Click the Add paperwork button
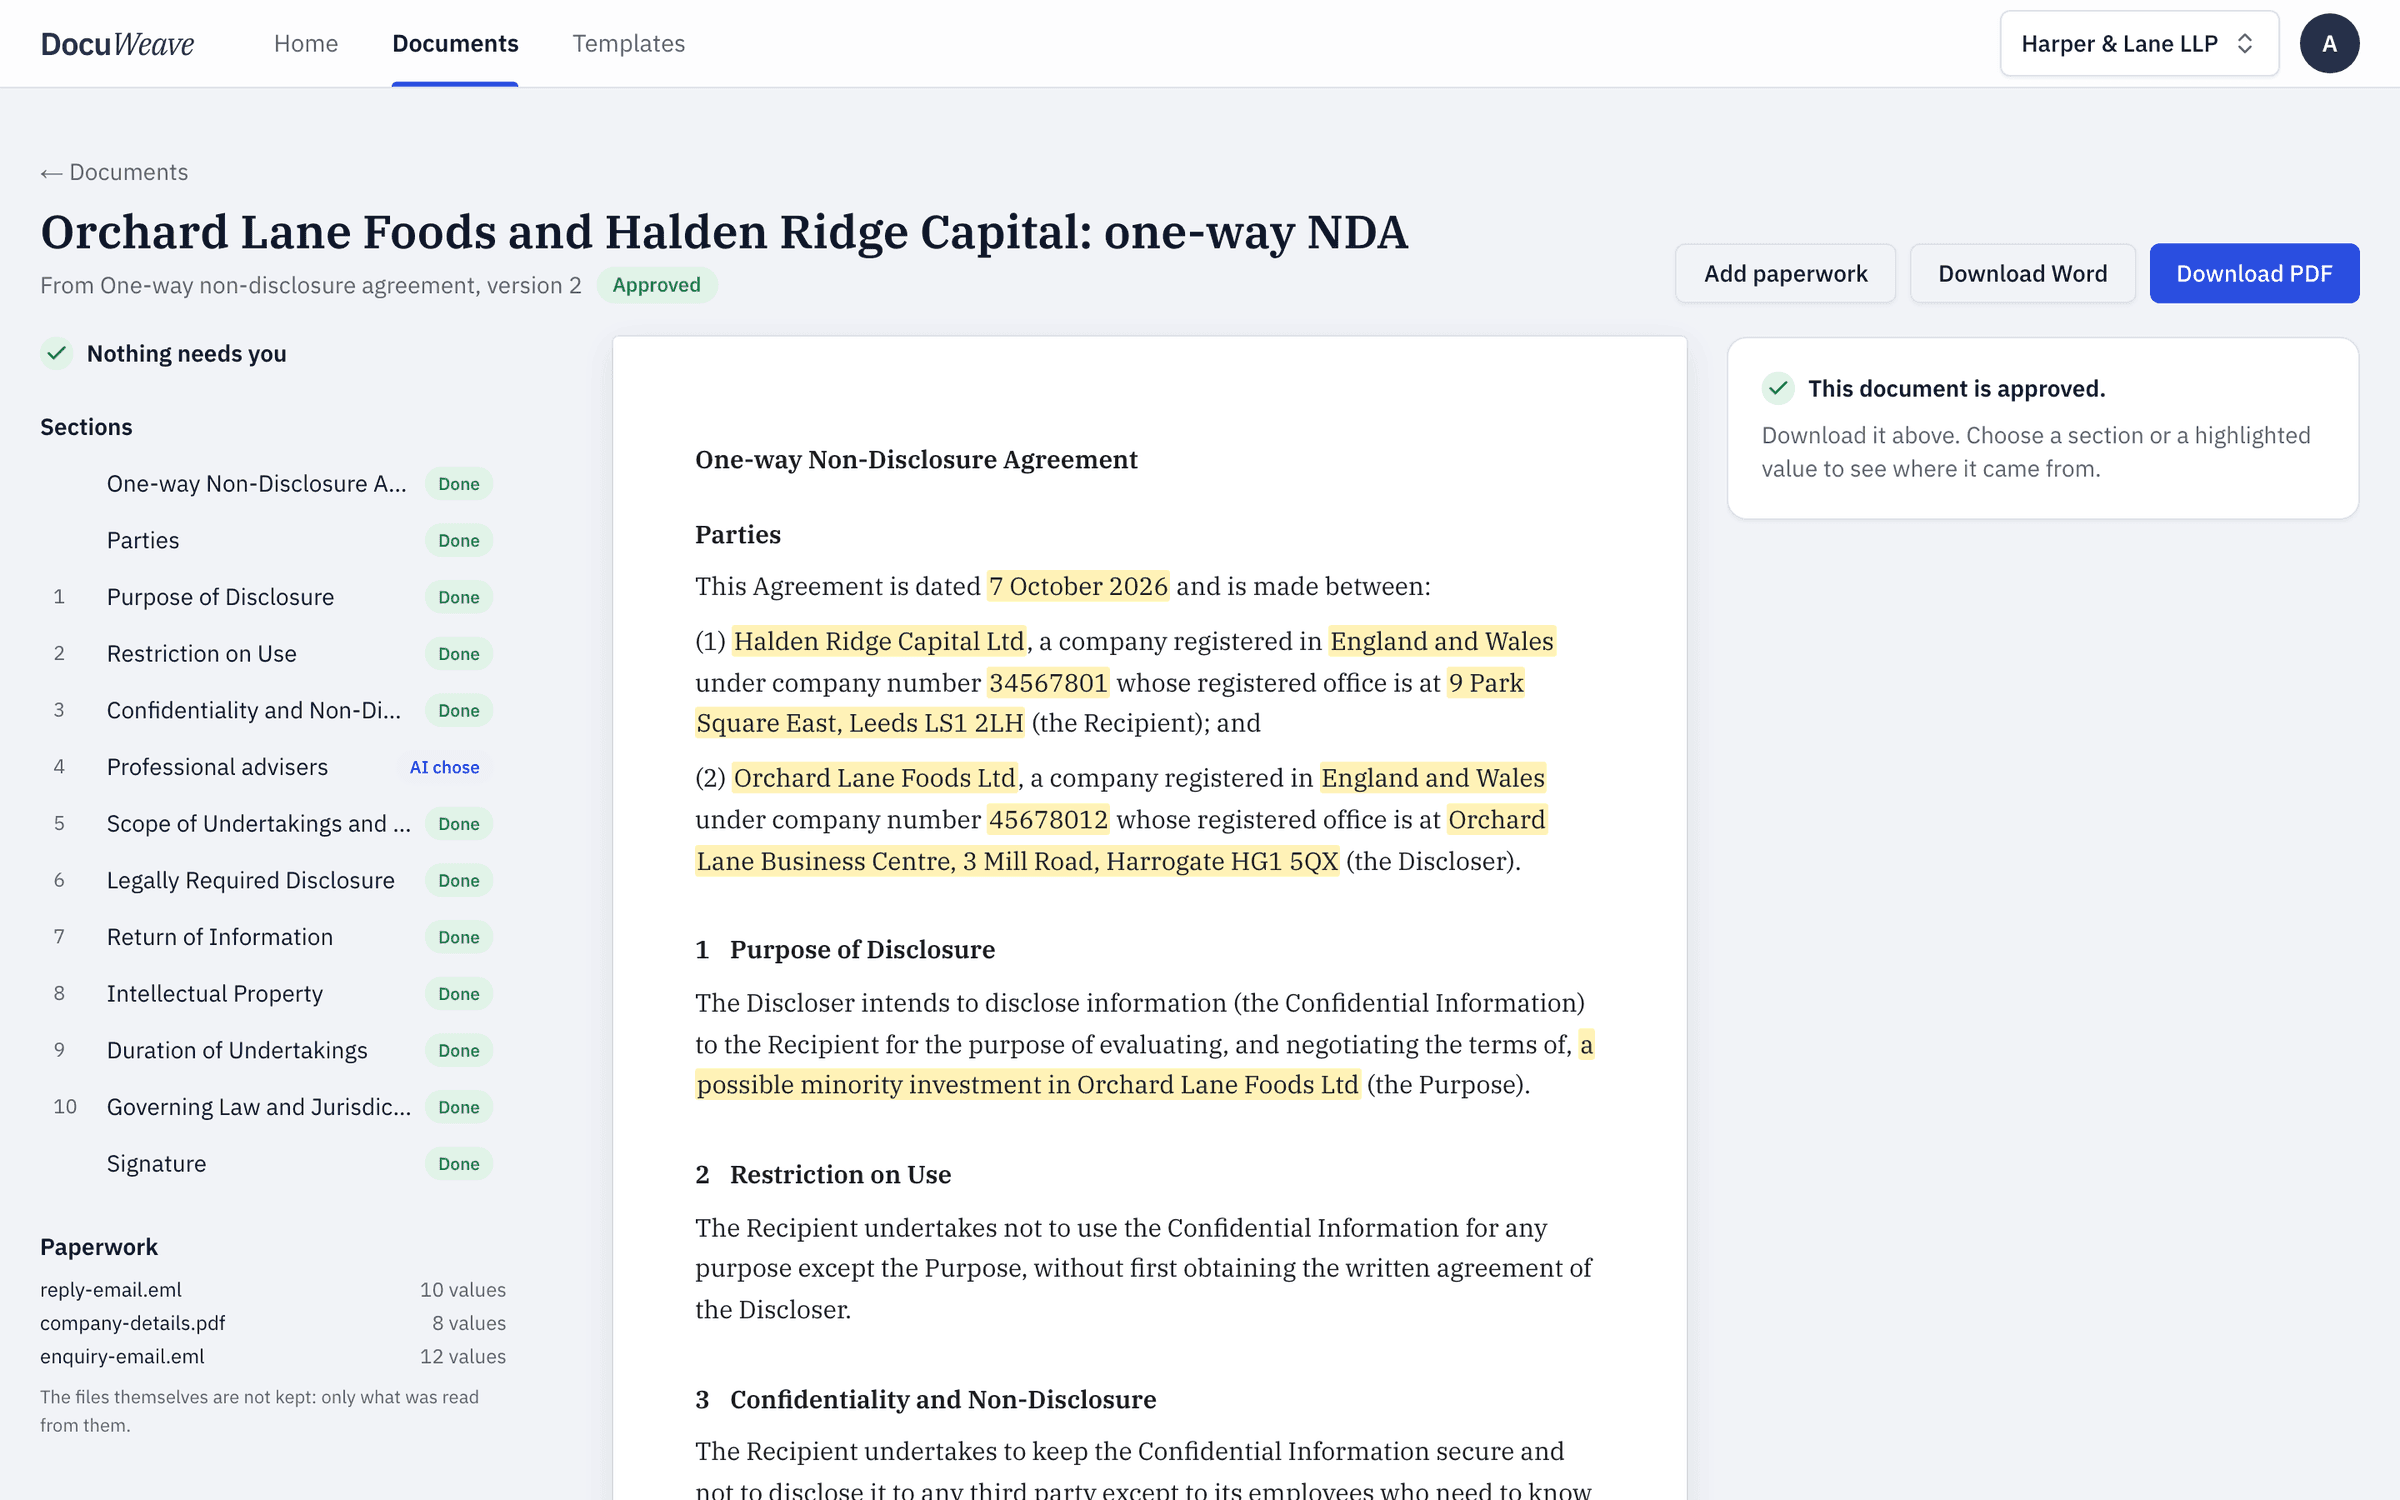 (1785, 273)
